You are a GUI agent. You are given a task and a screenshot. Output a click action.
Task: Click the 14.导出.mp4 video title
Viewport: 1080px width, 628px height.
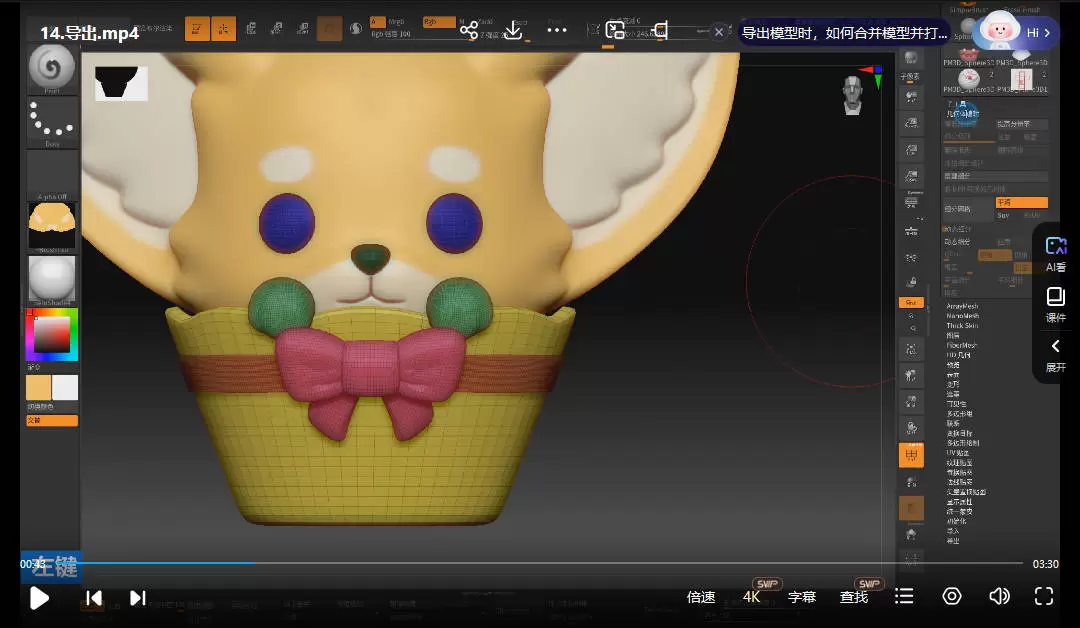(x=90, y=33)
